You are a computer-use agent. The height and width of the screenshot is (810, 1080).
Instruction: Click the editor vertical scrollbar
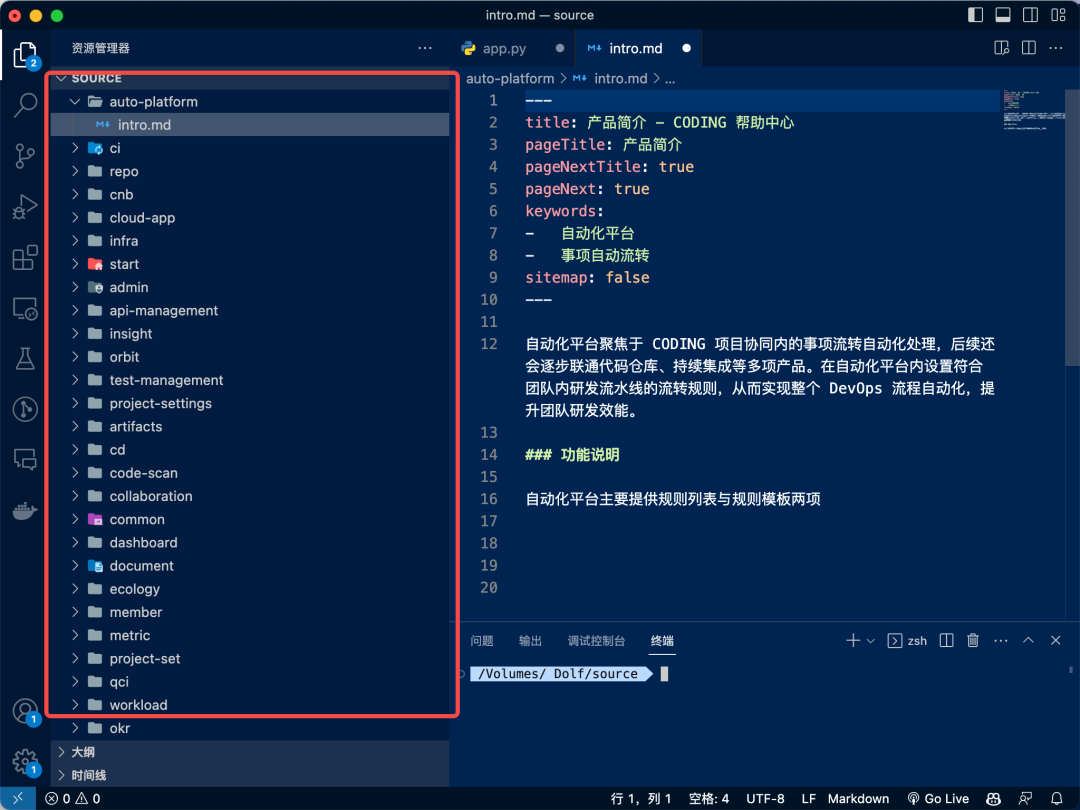click(1072, 229)
